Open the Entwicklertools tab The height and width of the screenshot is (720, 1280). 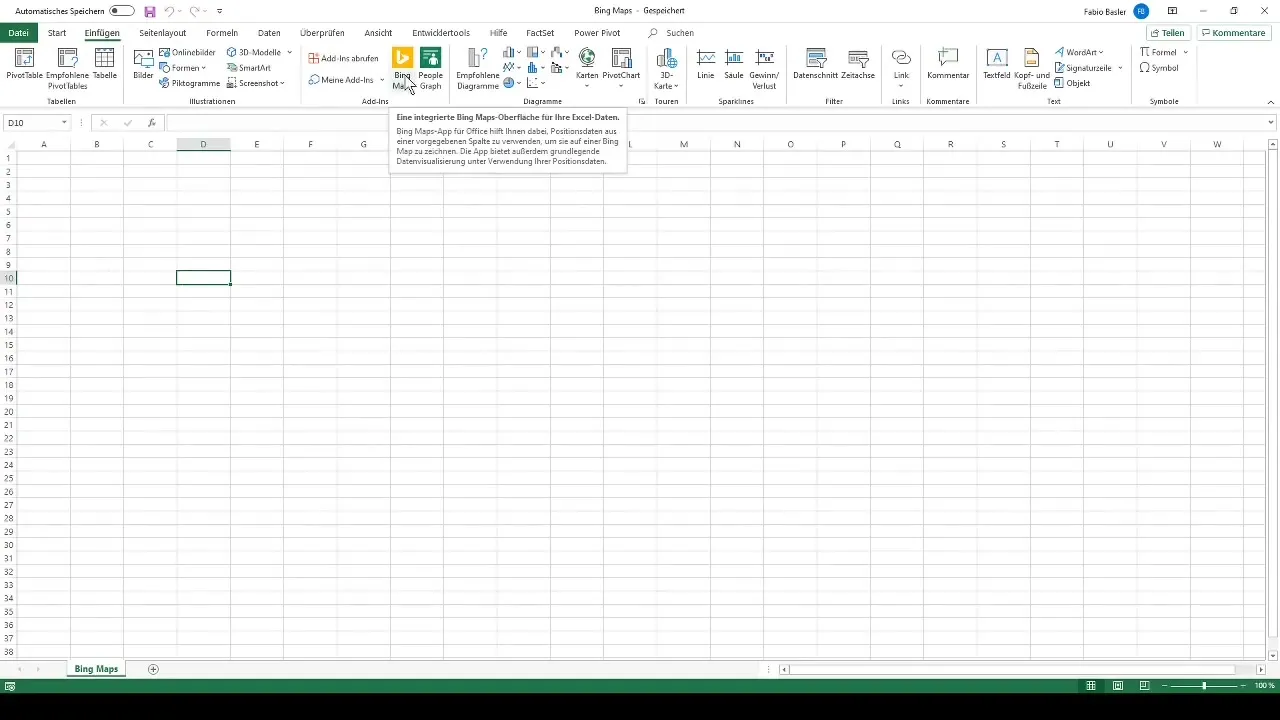[440, 33]
